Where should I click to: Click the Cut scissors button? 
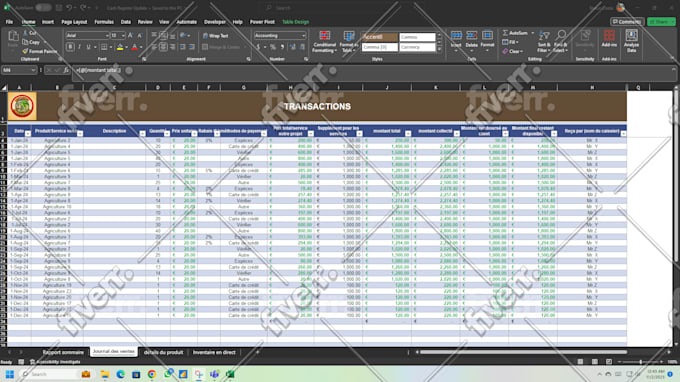(x=30, y=33)
